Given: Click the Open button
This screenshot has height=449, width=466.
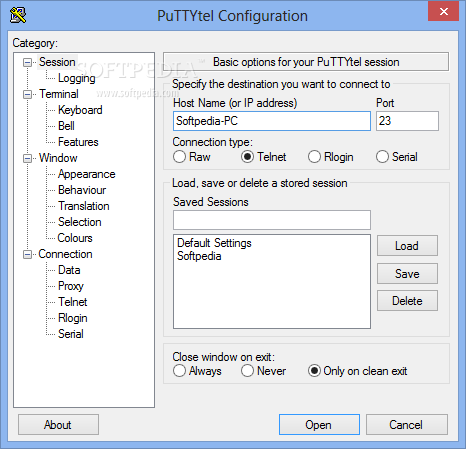Looking at the screenshot, I should [x=319, y=425].
